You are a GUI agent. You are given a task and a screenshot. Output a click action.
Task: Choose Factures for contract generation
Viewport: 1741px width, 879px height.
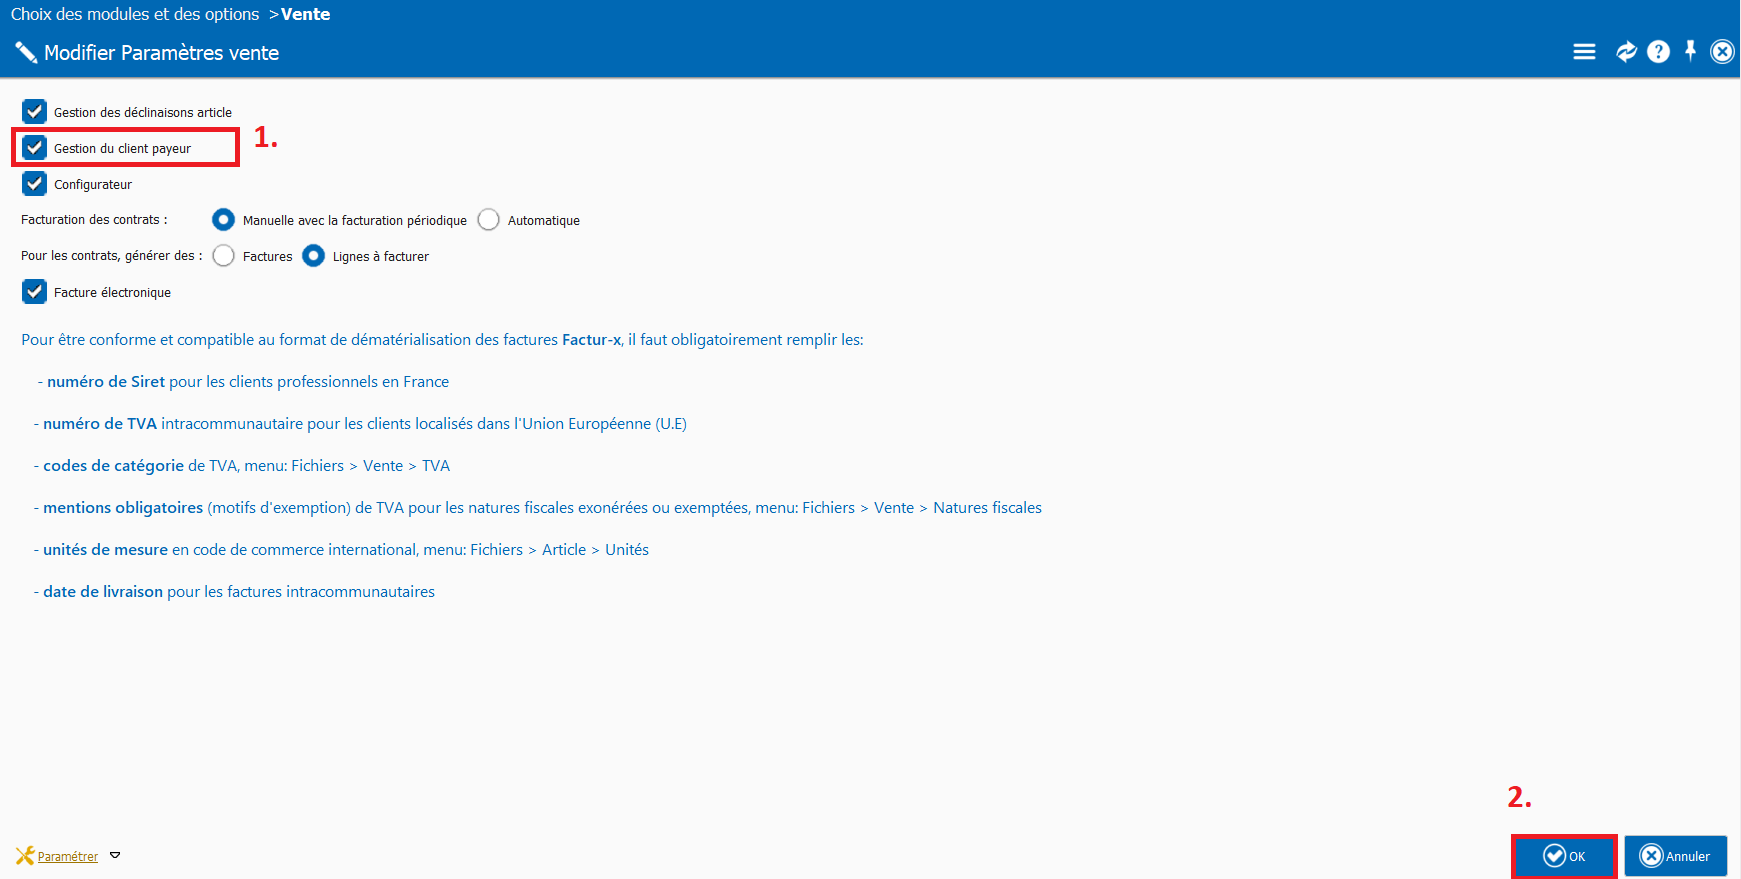(x=224, y=256)
